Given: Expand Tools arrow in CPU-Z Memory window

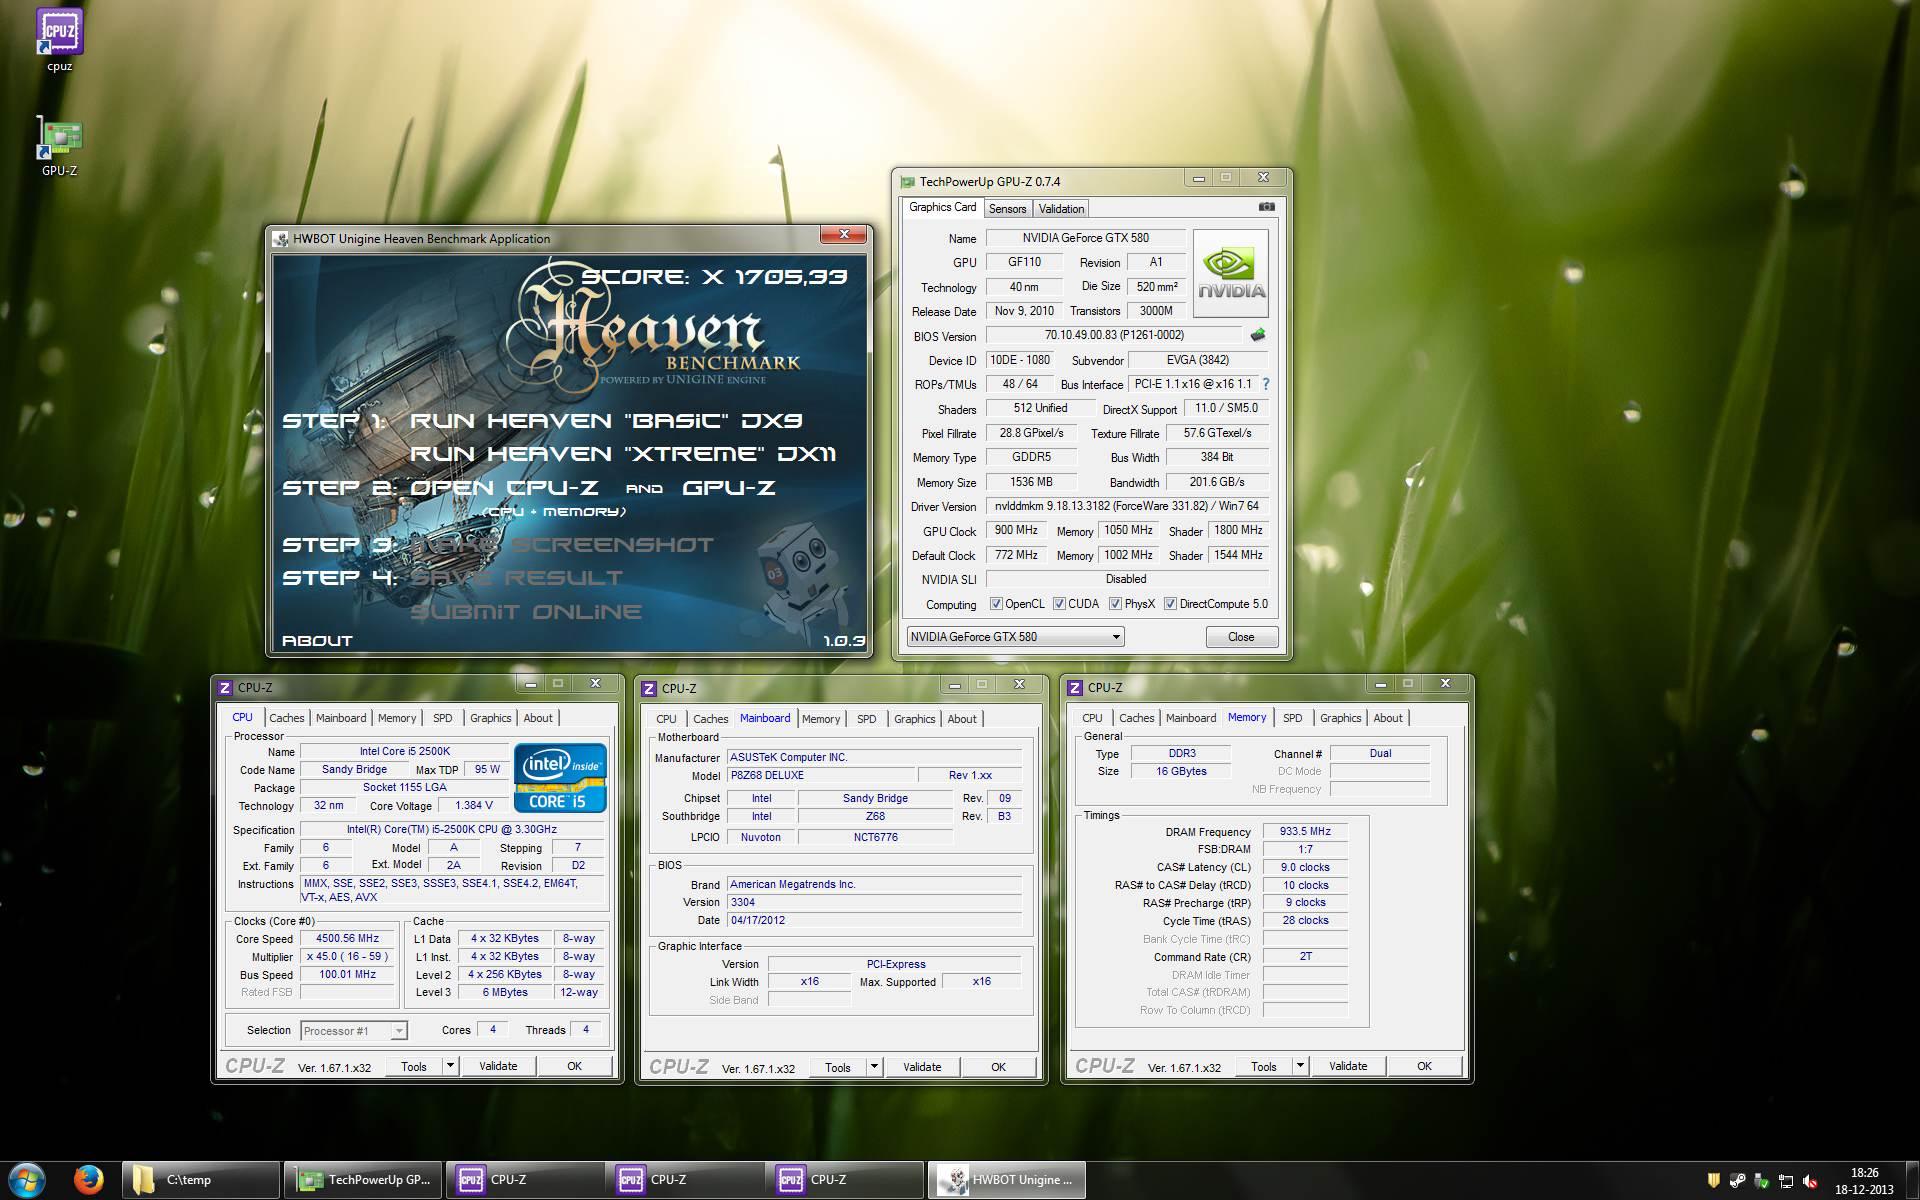Looking at the screenshot, I should click(1300, 1066).
